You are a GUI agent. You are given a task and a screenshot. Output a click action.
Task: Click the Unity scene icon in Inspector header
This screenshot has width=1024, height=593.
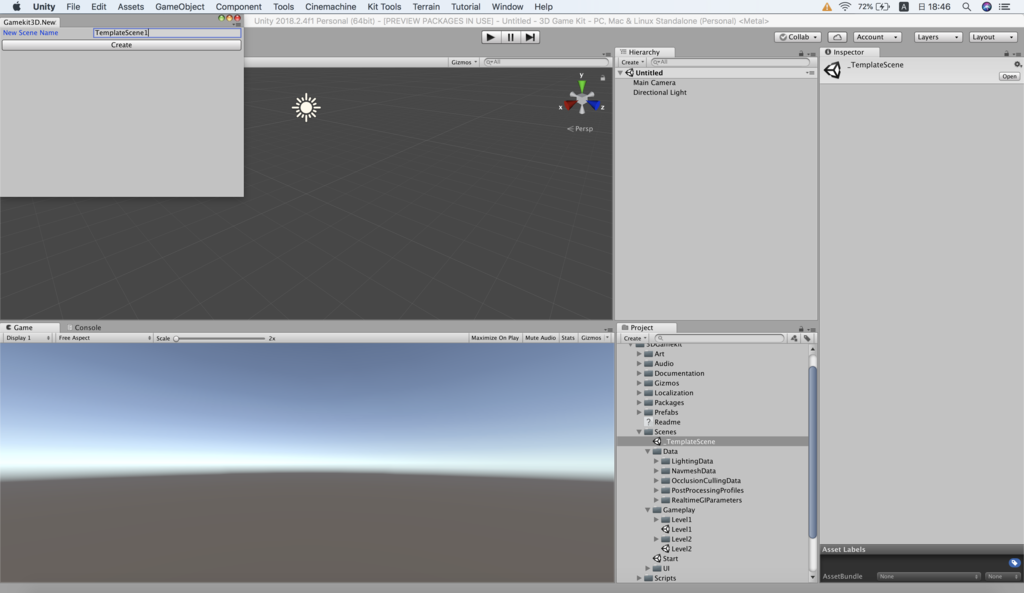832,70
